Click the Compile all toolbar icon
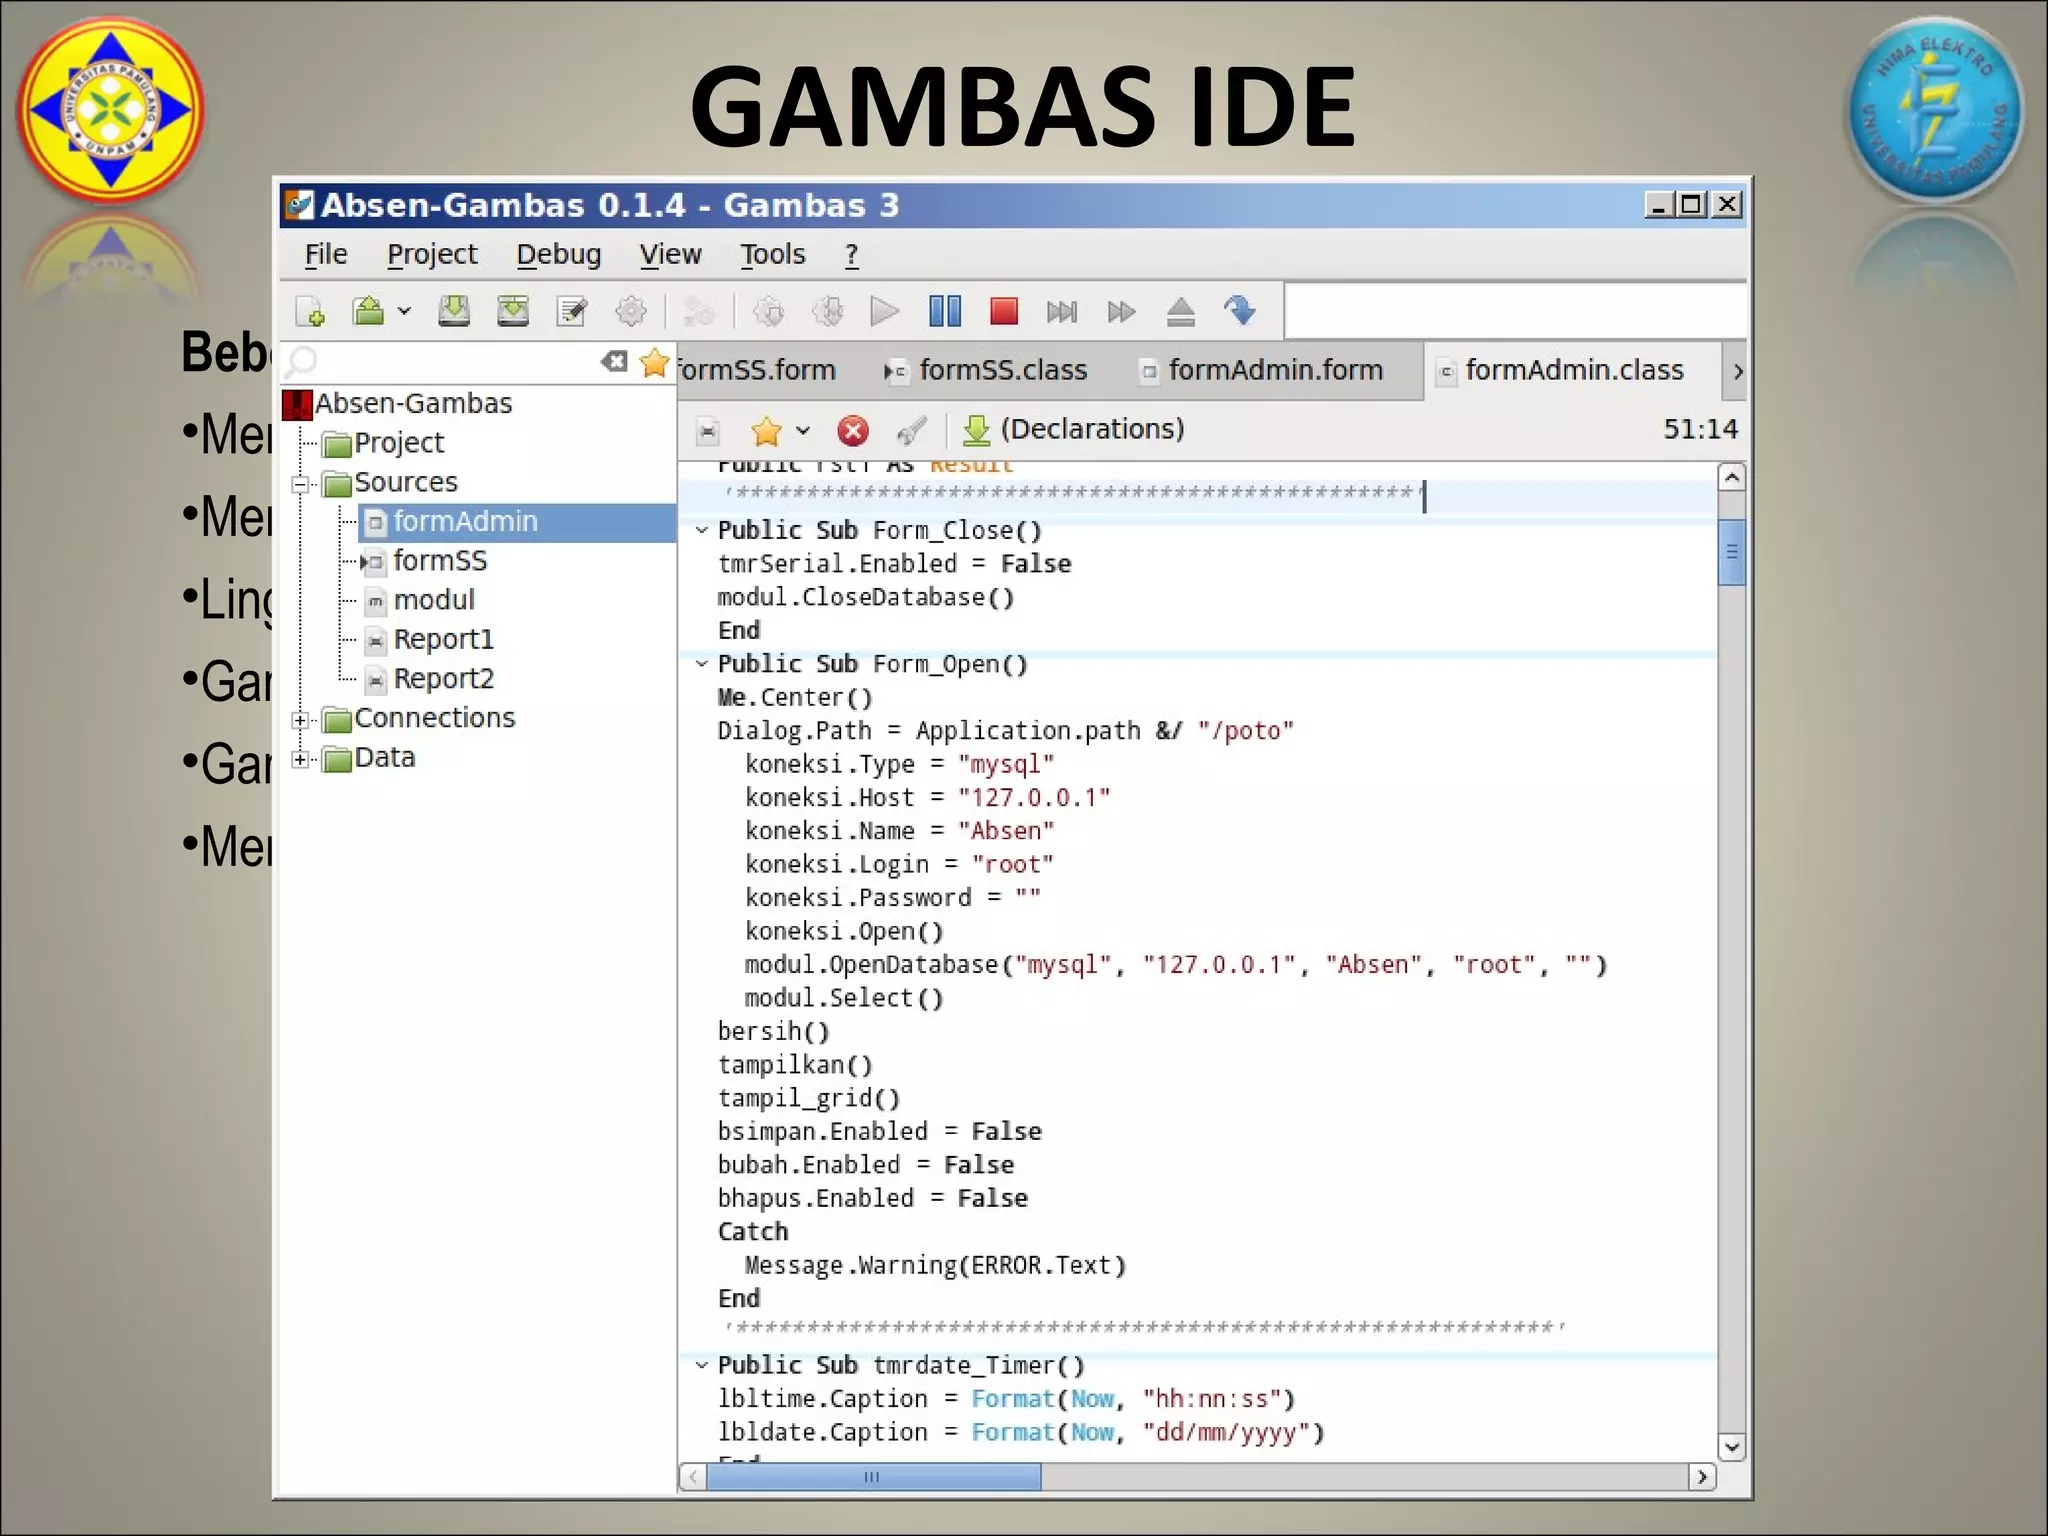The height and width of the screenshot is (1536, 2048). pyautogui.click(x=827, y=311)
